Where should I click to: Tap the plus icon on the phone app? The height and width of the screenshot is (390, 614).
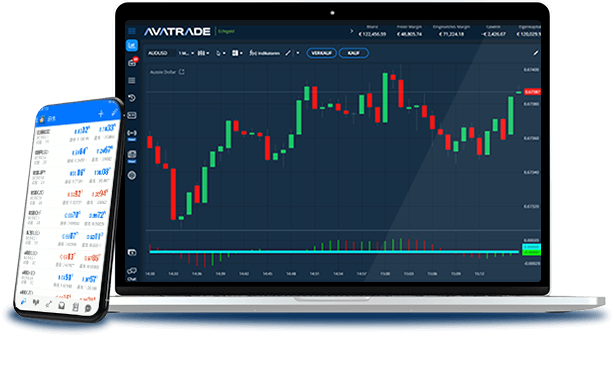(101, 114)
